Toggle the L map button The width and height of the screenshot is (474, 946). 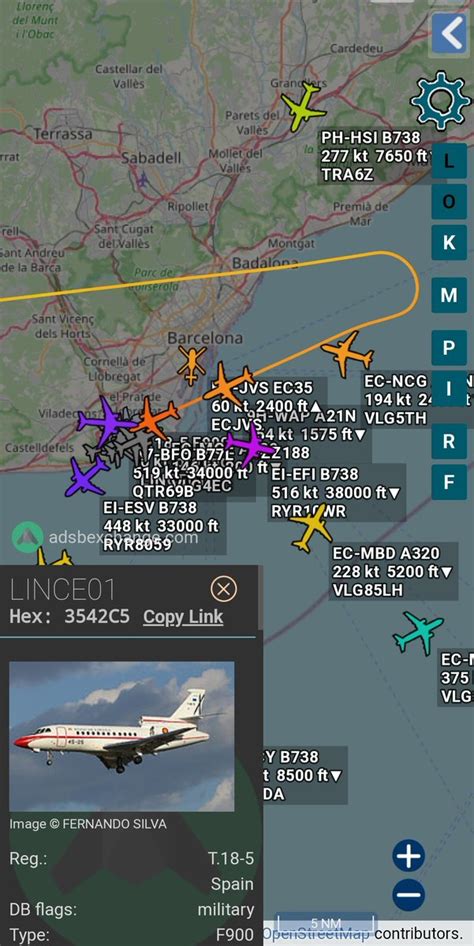coord(449,161)
